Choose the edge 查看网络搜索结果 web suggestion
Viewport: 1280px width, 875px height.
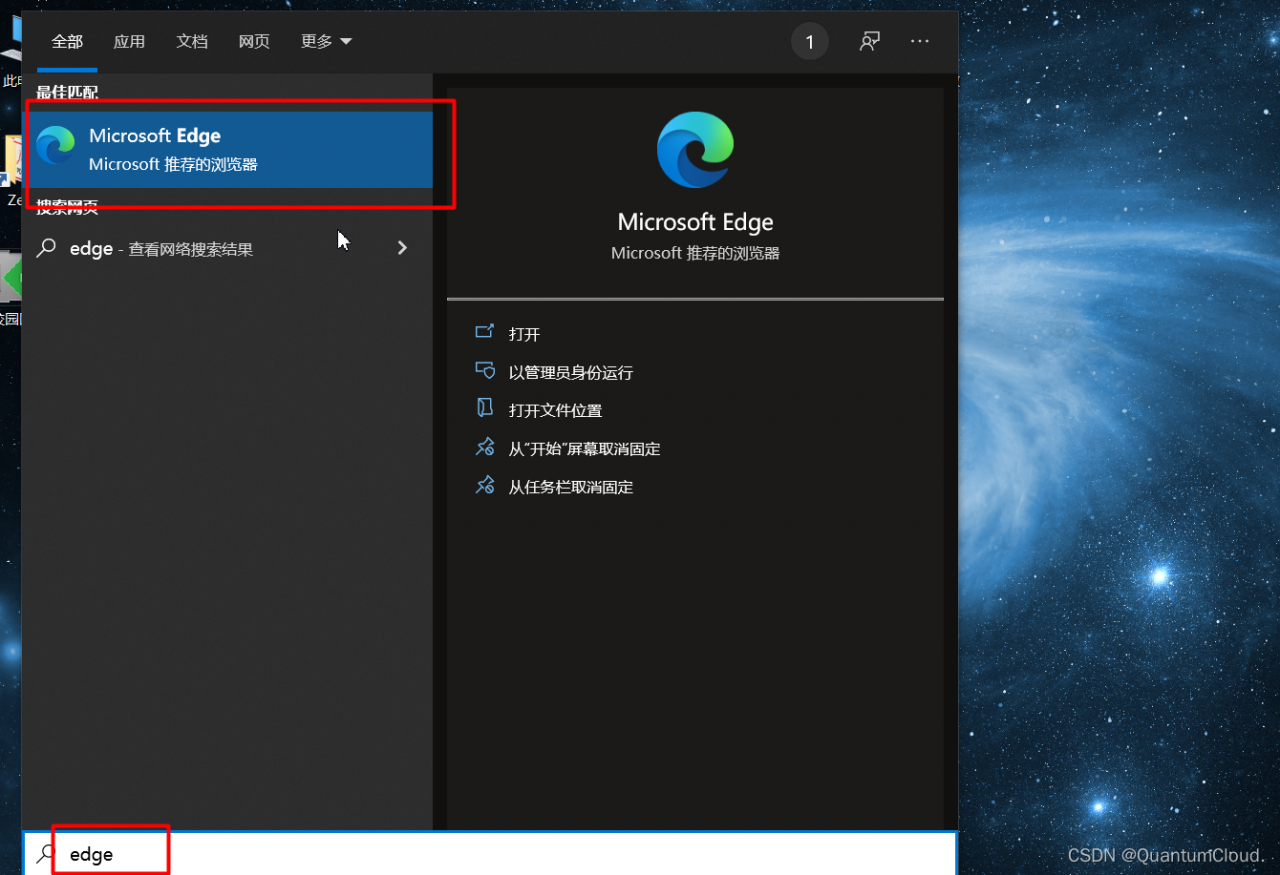228,248
